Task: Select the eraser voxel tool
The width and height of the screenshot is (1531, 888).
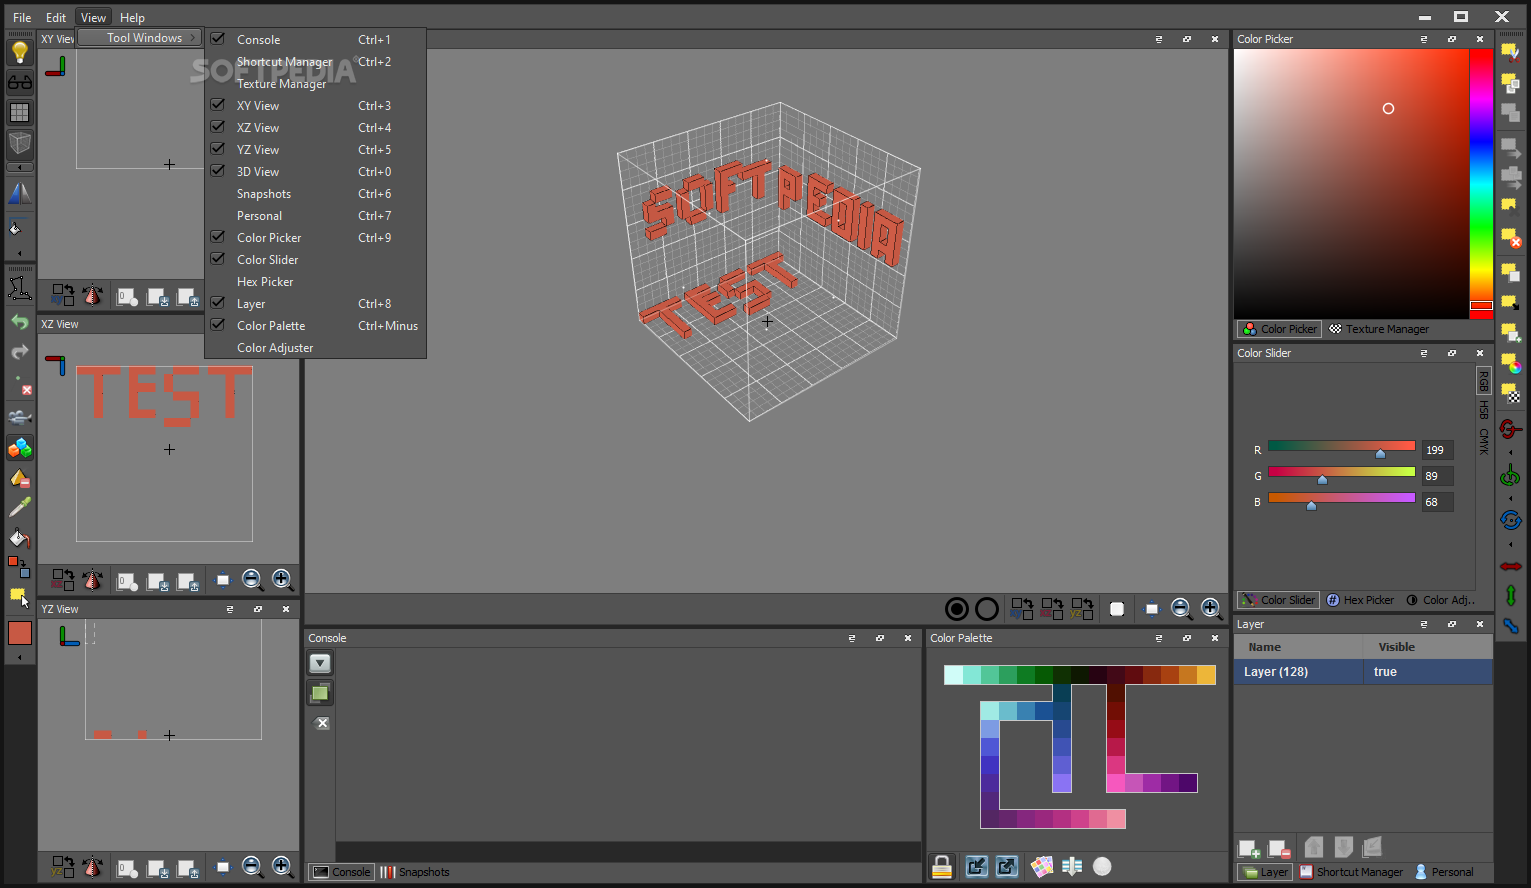Action: point(20,478)
